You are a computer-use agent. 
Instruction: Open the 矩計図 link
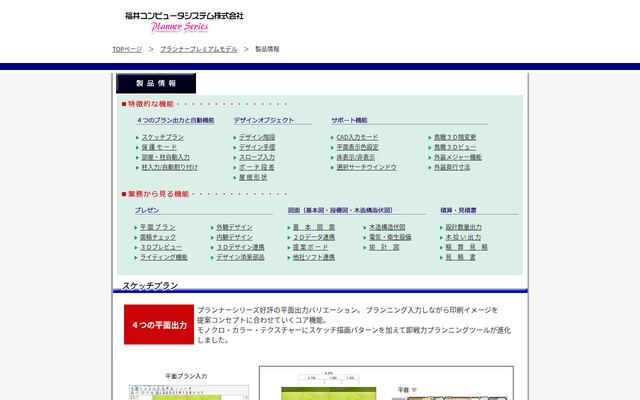[x=384, y=247]
